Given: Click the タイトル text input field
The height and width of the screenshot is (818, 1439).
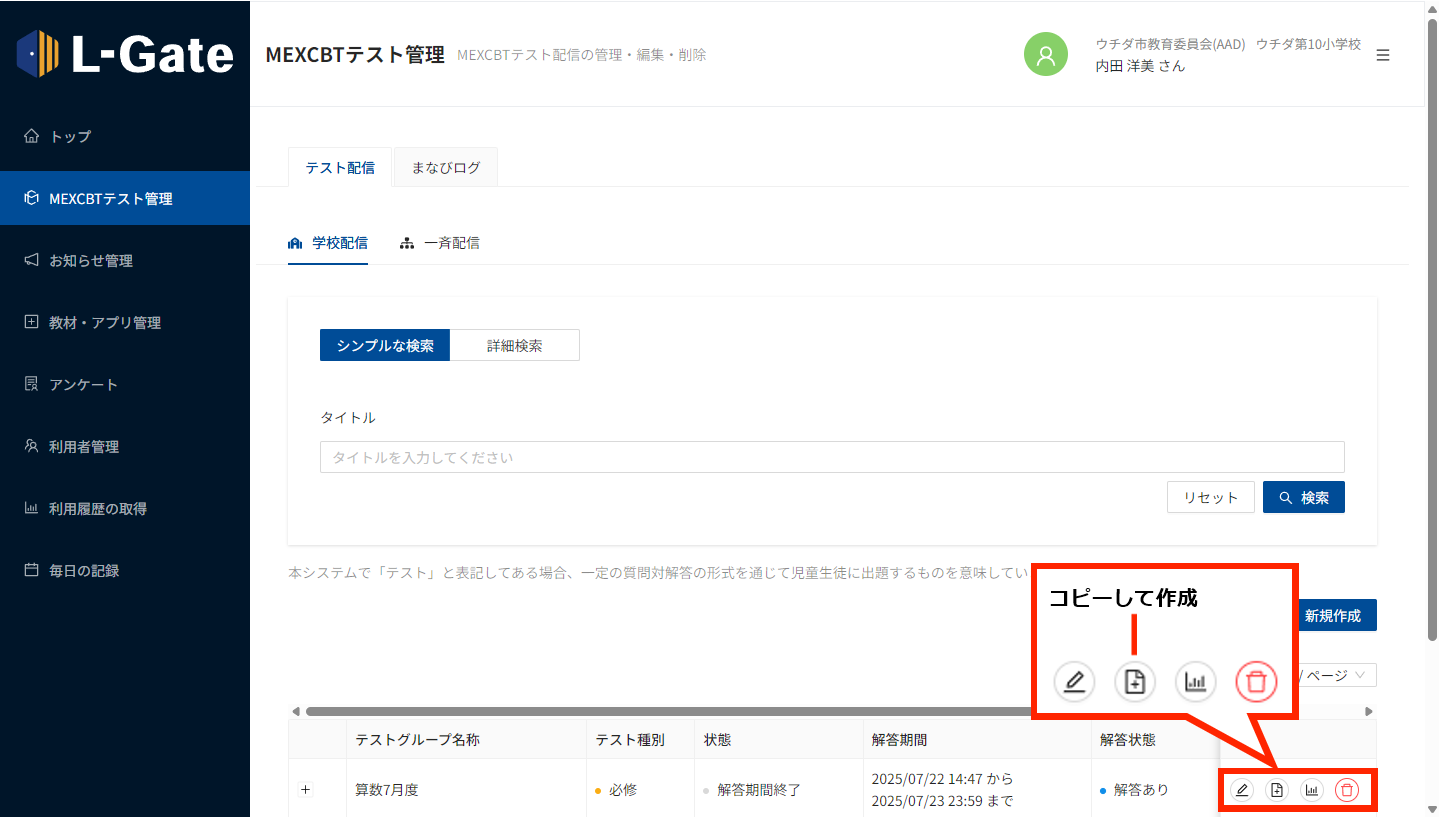Looking at the screenshot, I should (x=831, y=457).
